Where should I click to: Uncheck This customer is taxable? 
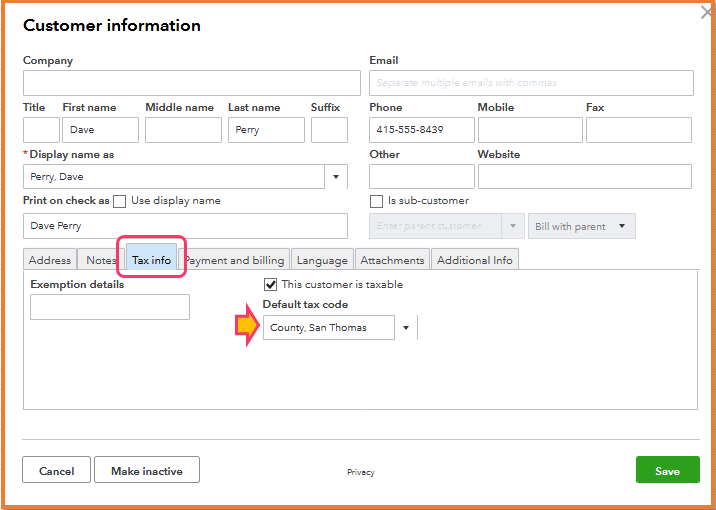point(271,285)
